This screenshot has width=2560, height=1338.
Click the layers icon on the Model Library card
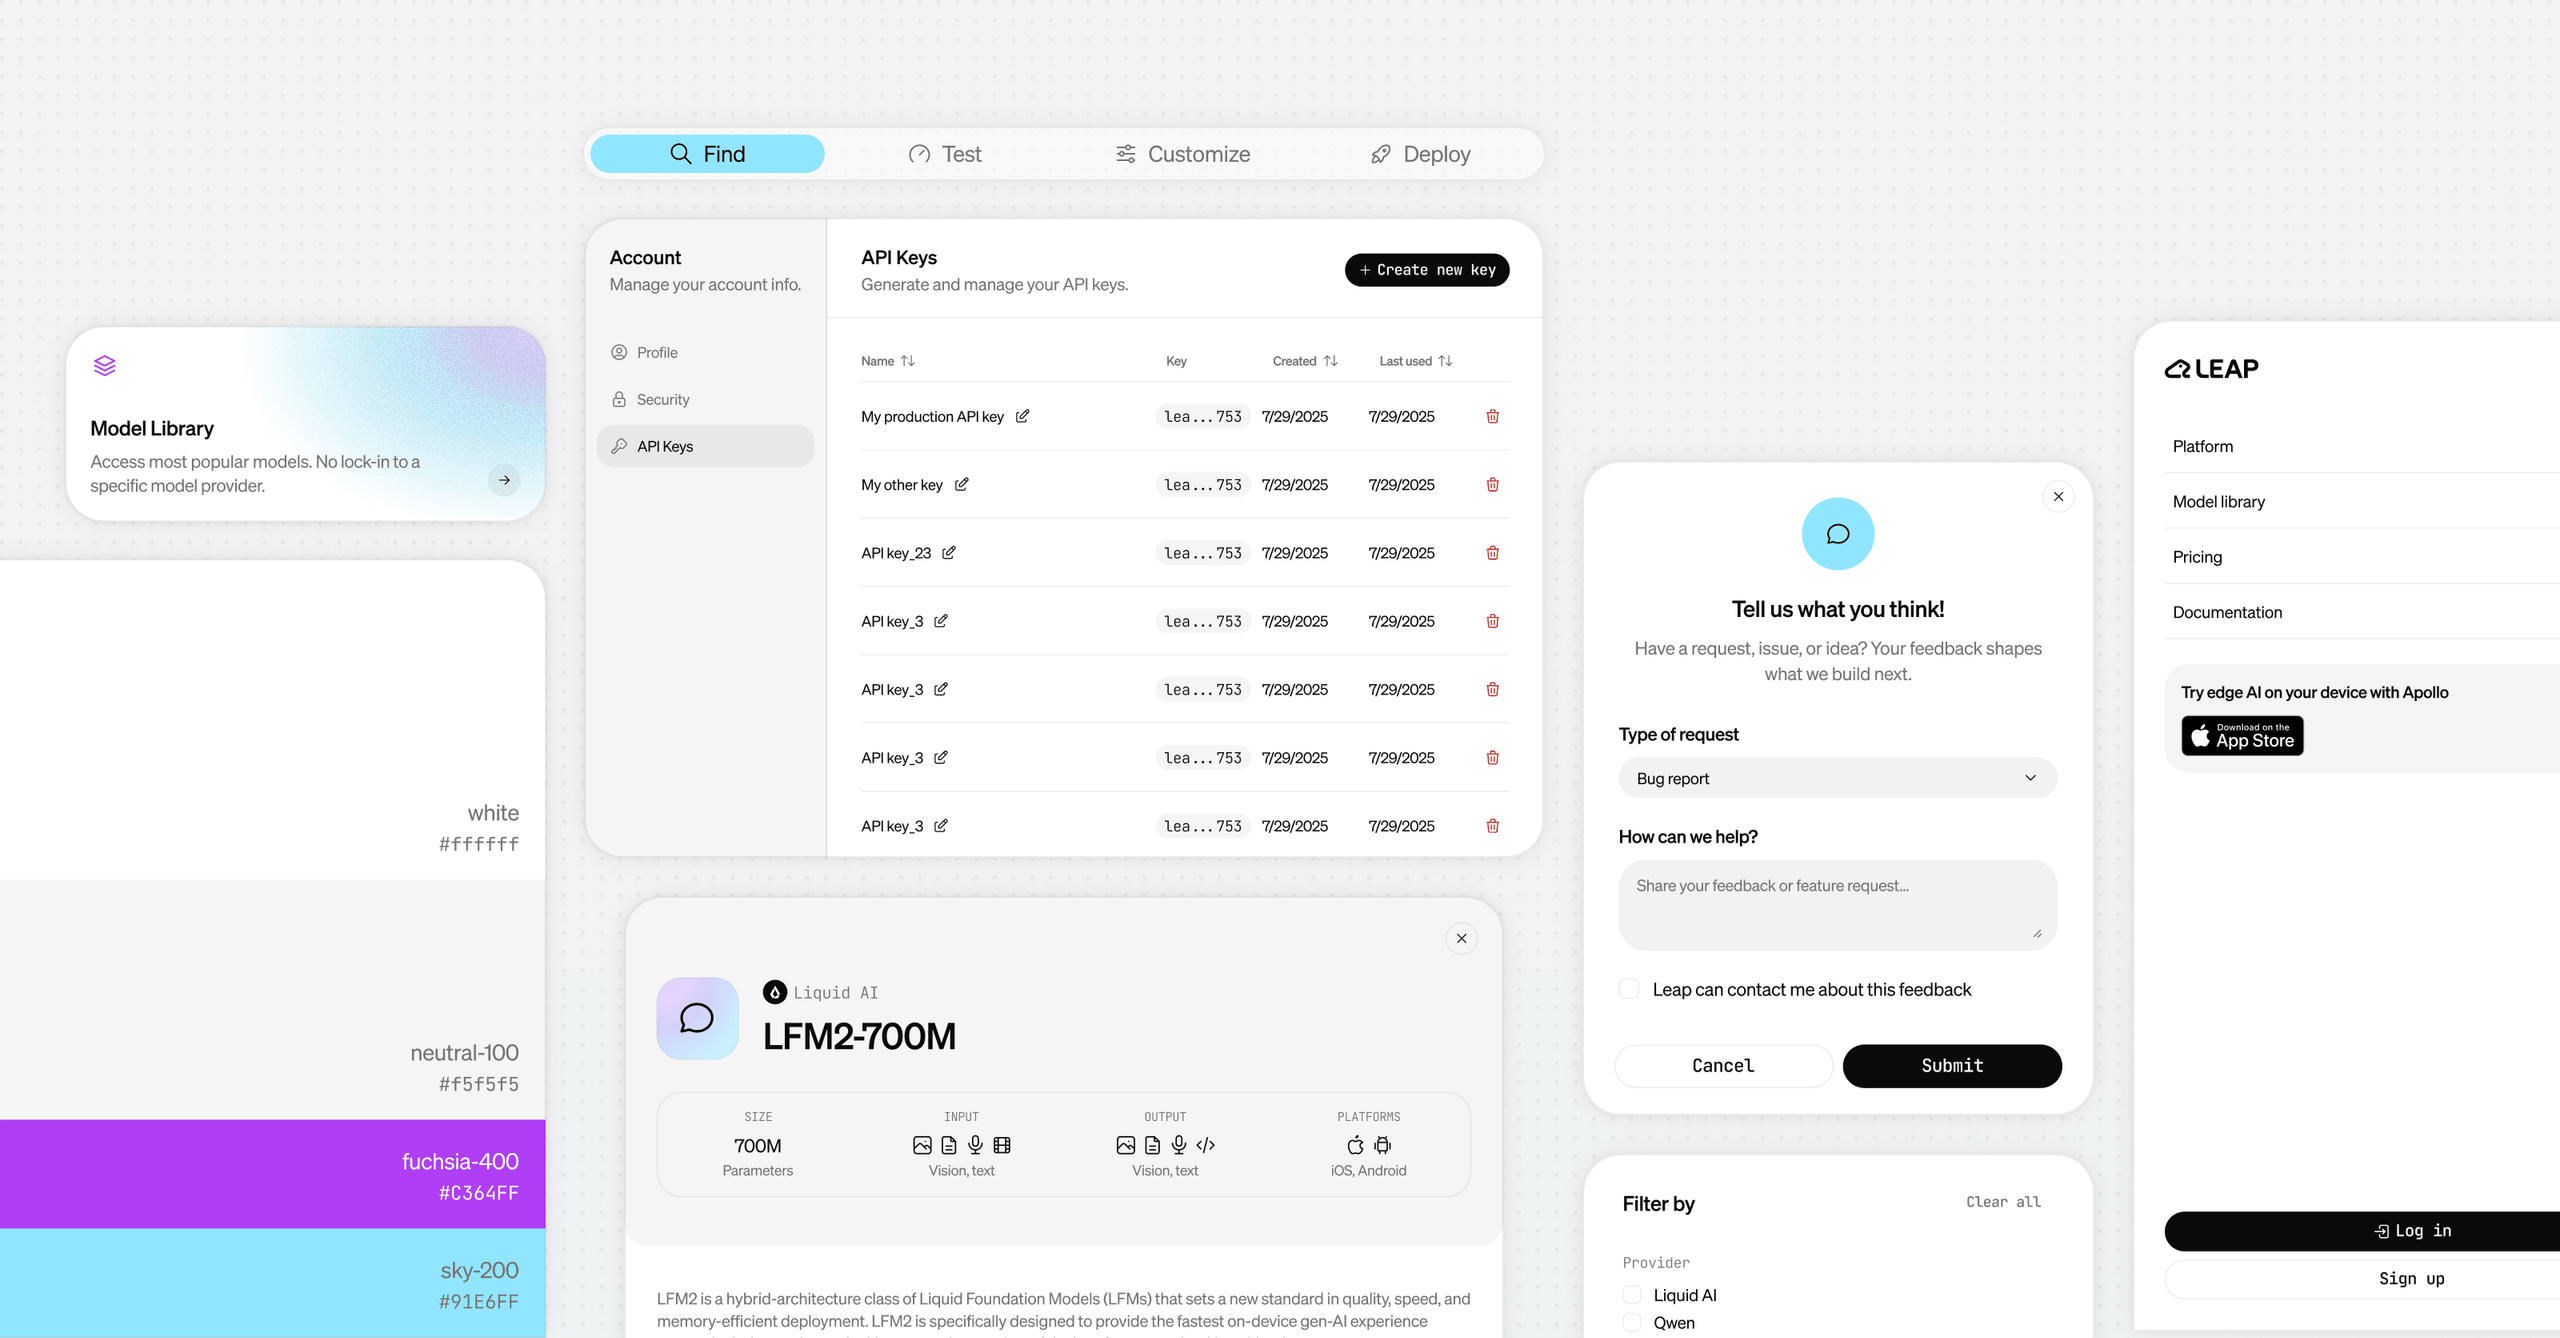click(105, 365)
